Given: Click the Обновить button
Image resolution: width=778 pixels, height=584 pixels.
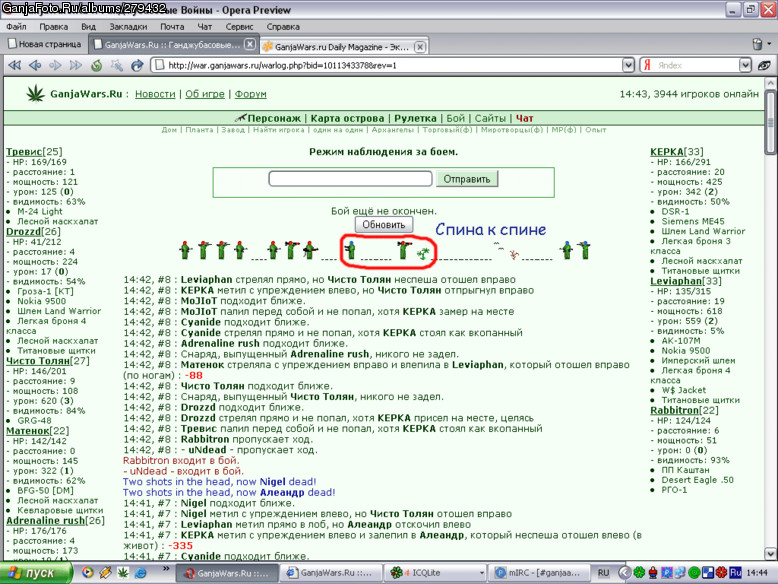Looking at the screenshot, I should click(384, 225).
